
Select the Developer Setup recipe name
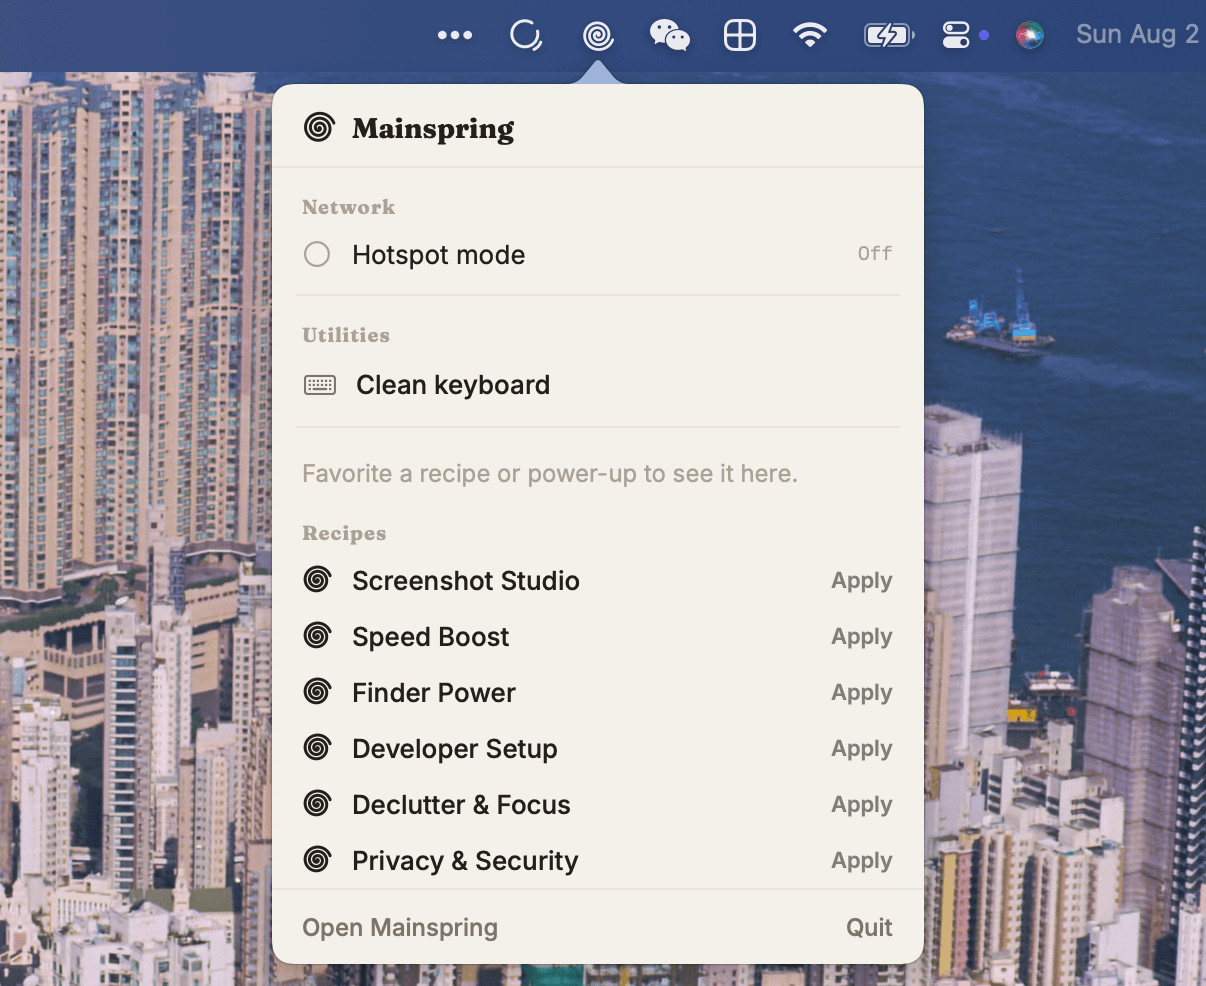click(x=455, y=749)
